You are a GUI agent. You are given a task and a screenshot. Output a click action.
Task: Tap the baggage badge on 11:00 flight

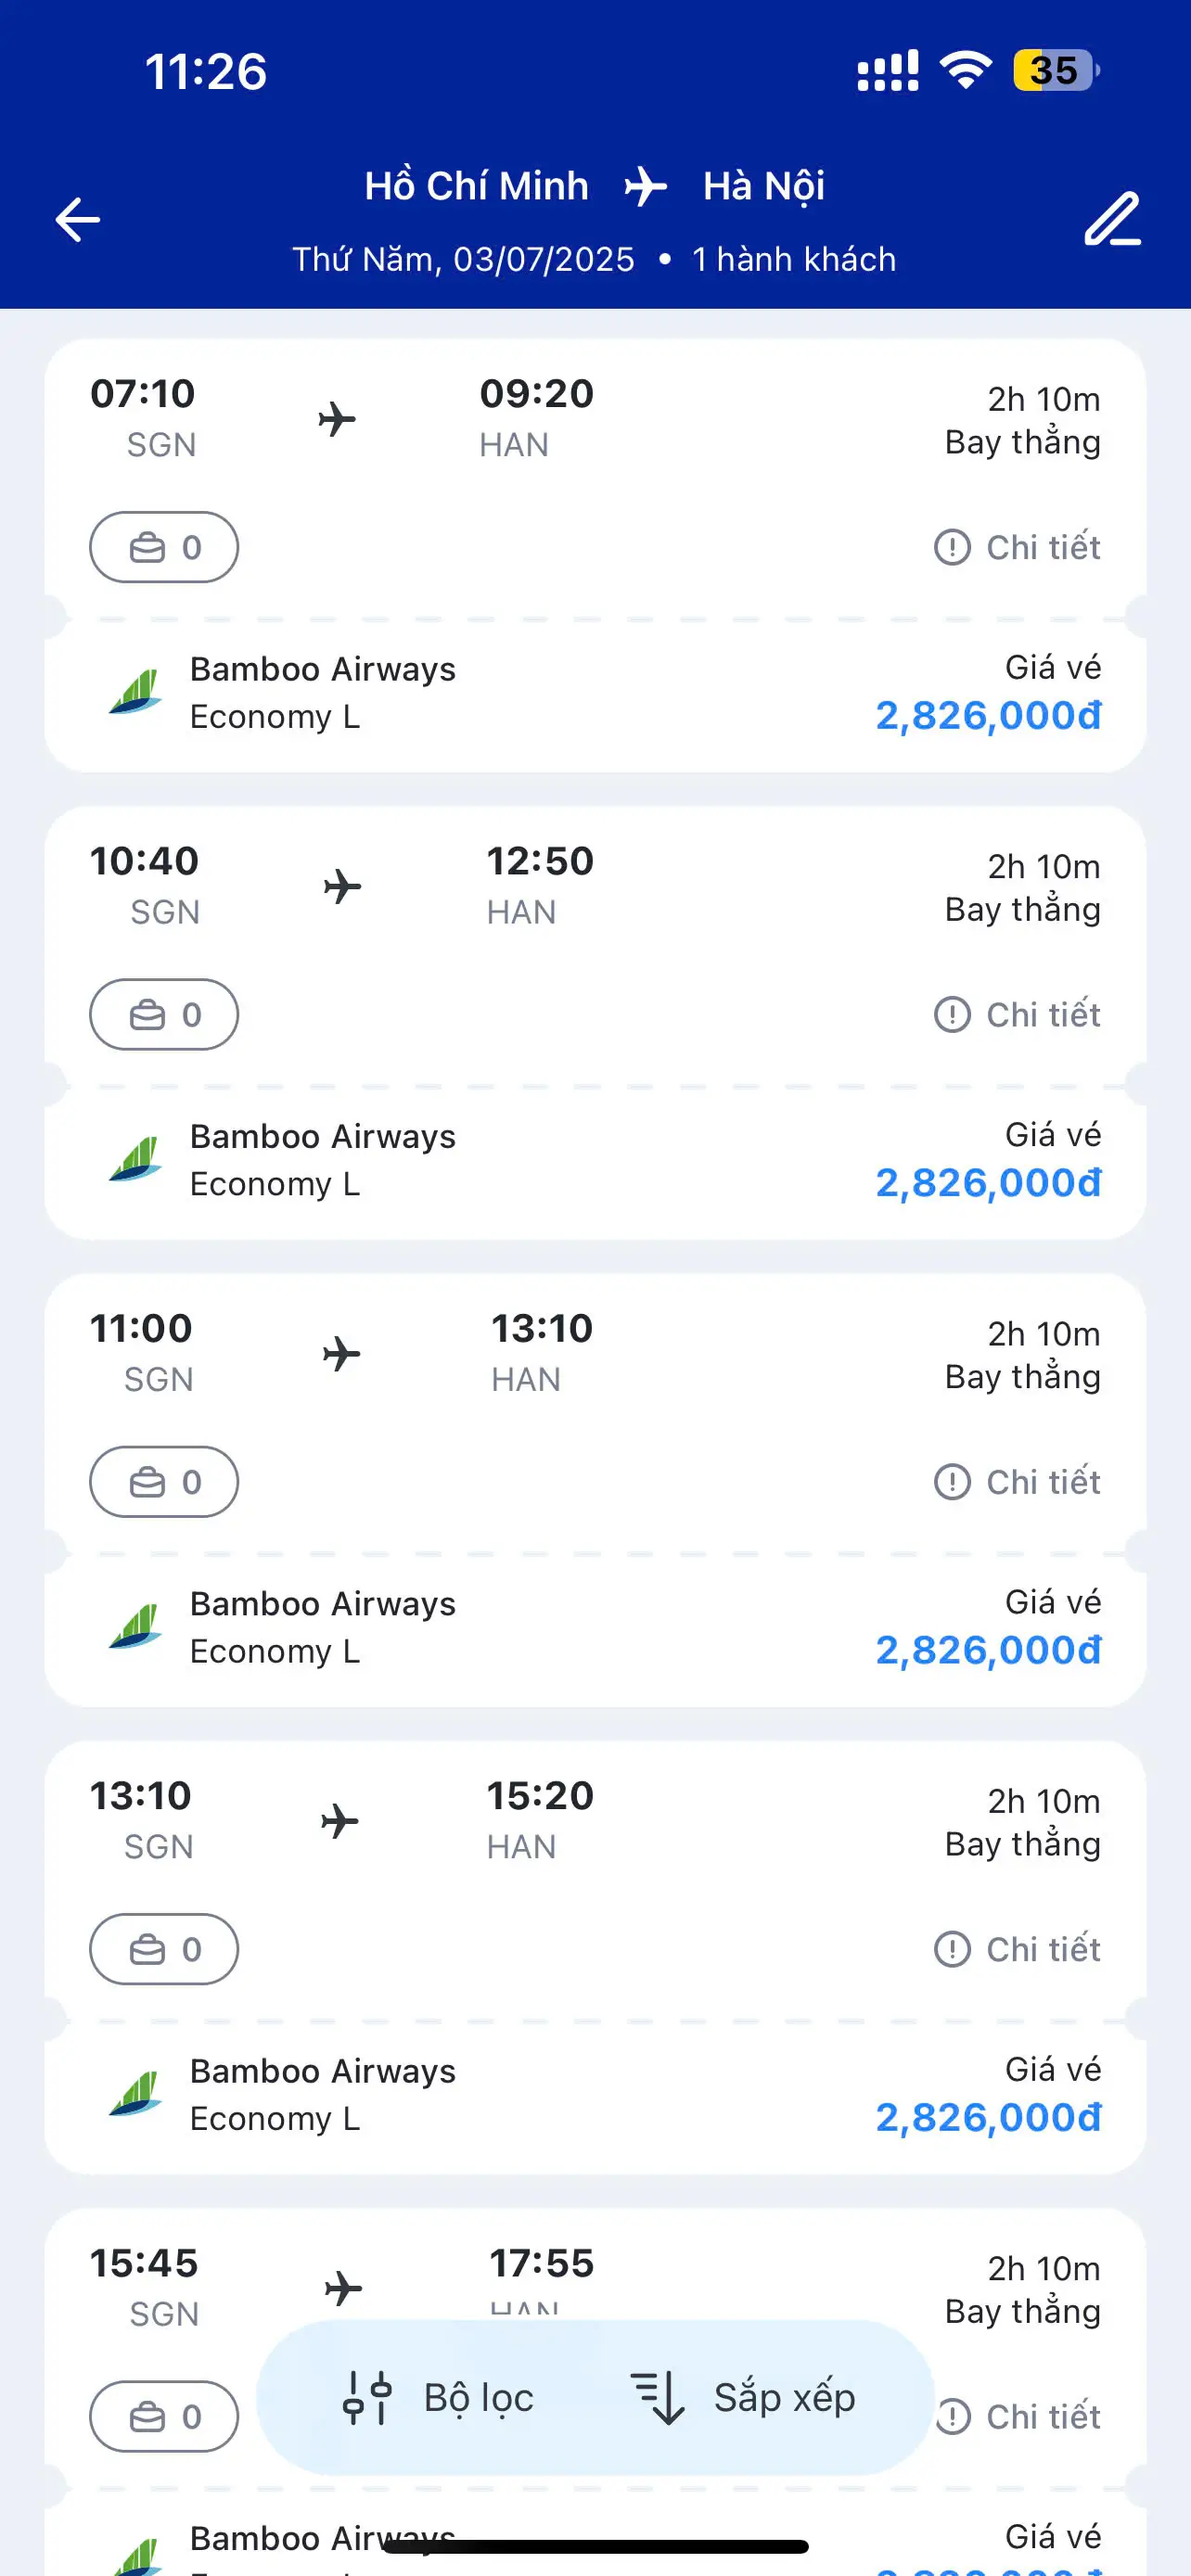(x=164, y=1481)
